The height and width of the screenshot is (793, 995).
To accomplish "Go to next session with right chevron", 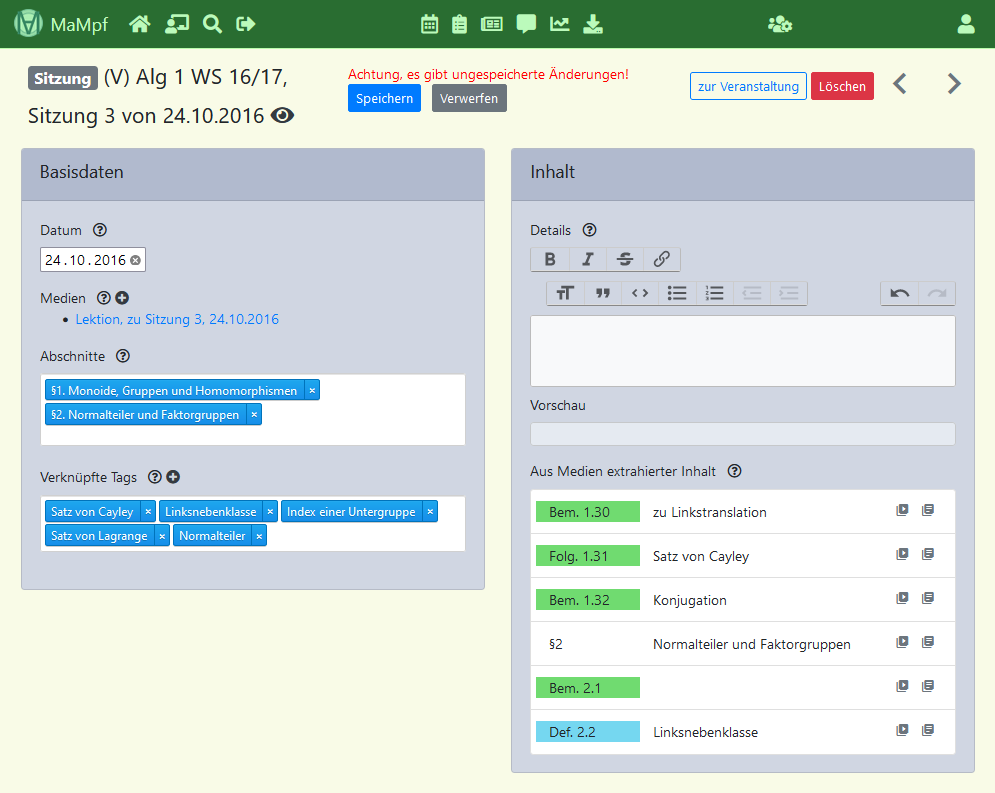I will click(x=954, y=84).
